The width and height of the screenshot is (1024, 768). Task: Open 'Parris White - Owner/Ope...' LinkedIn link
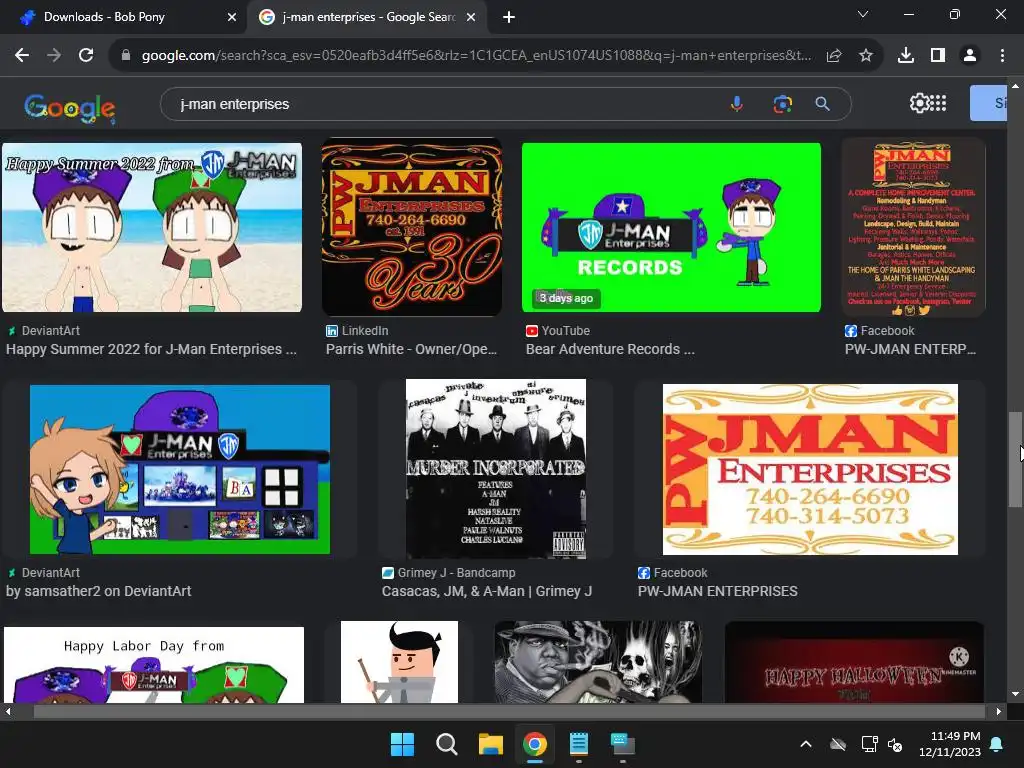coord(411,349)
